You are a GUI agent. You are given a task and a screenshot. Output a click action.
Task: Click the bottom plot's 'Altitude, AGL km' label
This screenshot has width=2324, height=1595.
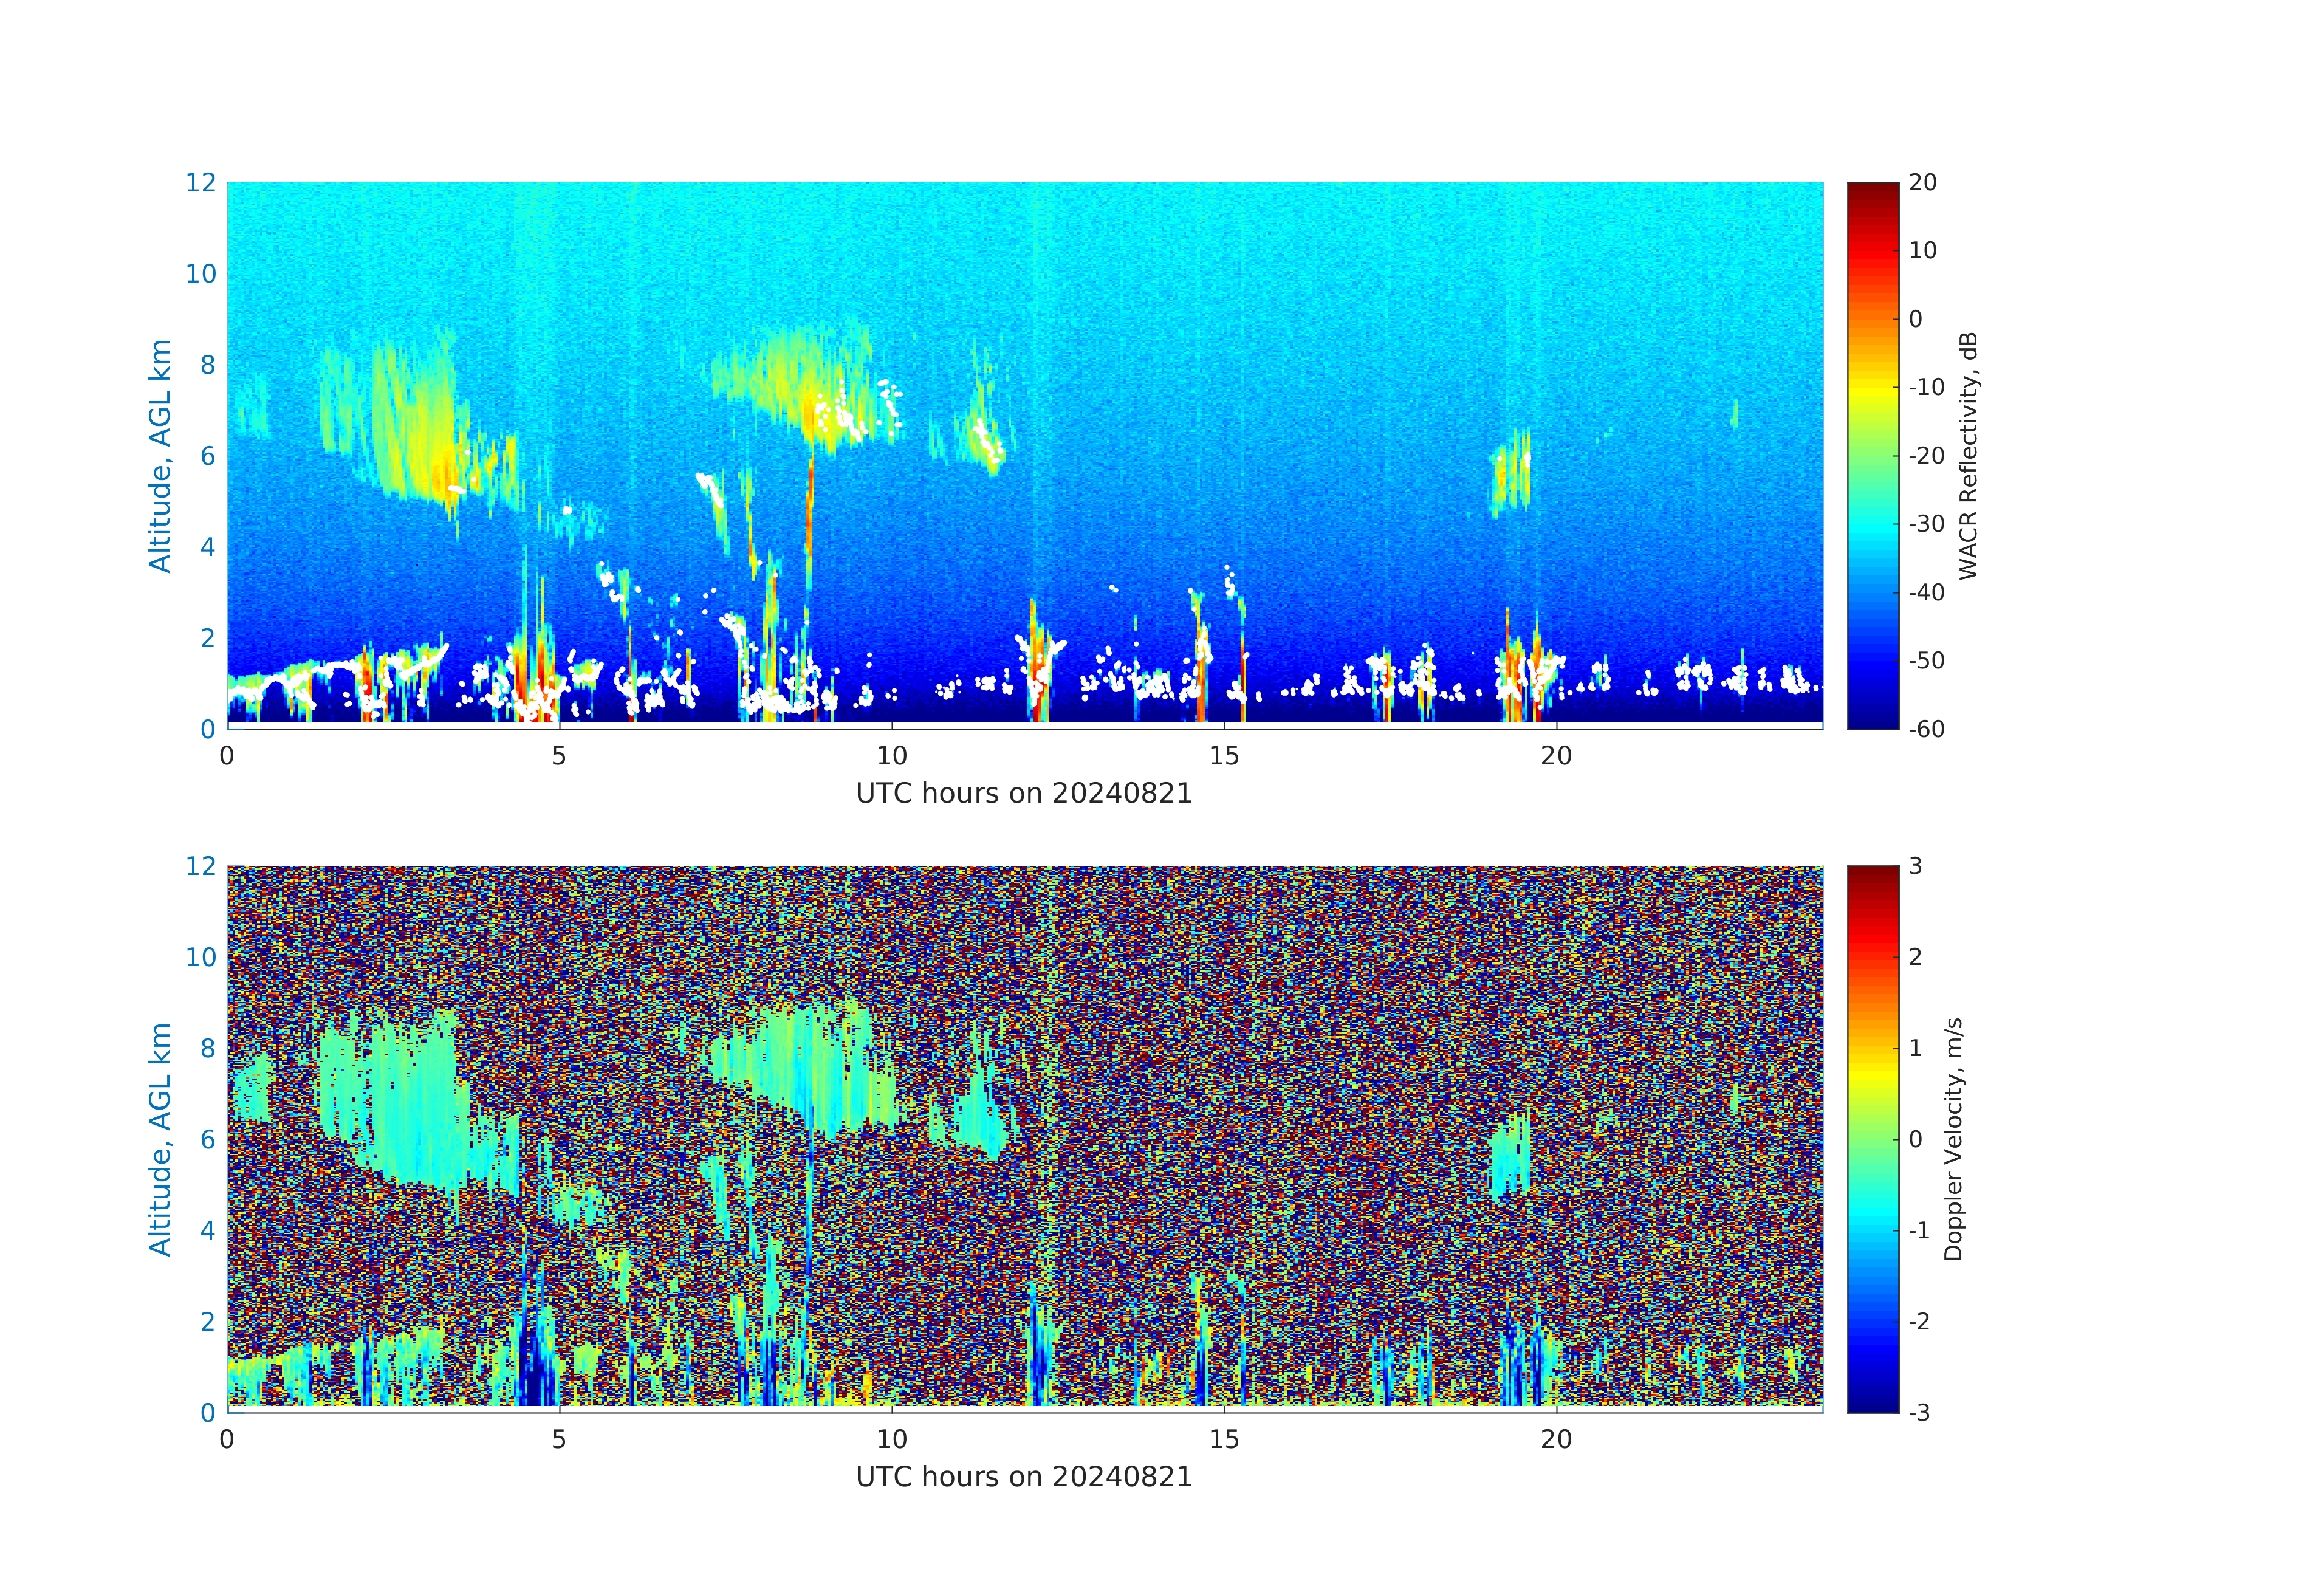pos(160,1138)
